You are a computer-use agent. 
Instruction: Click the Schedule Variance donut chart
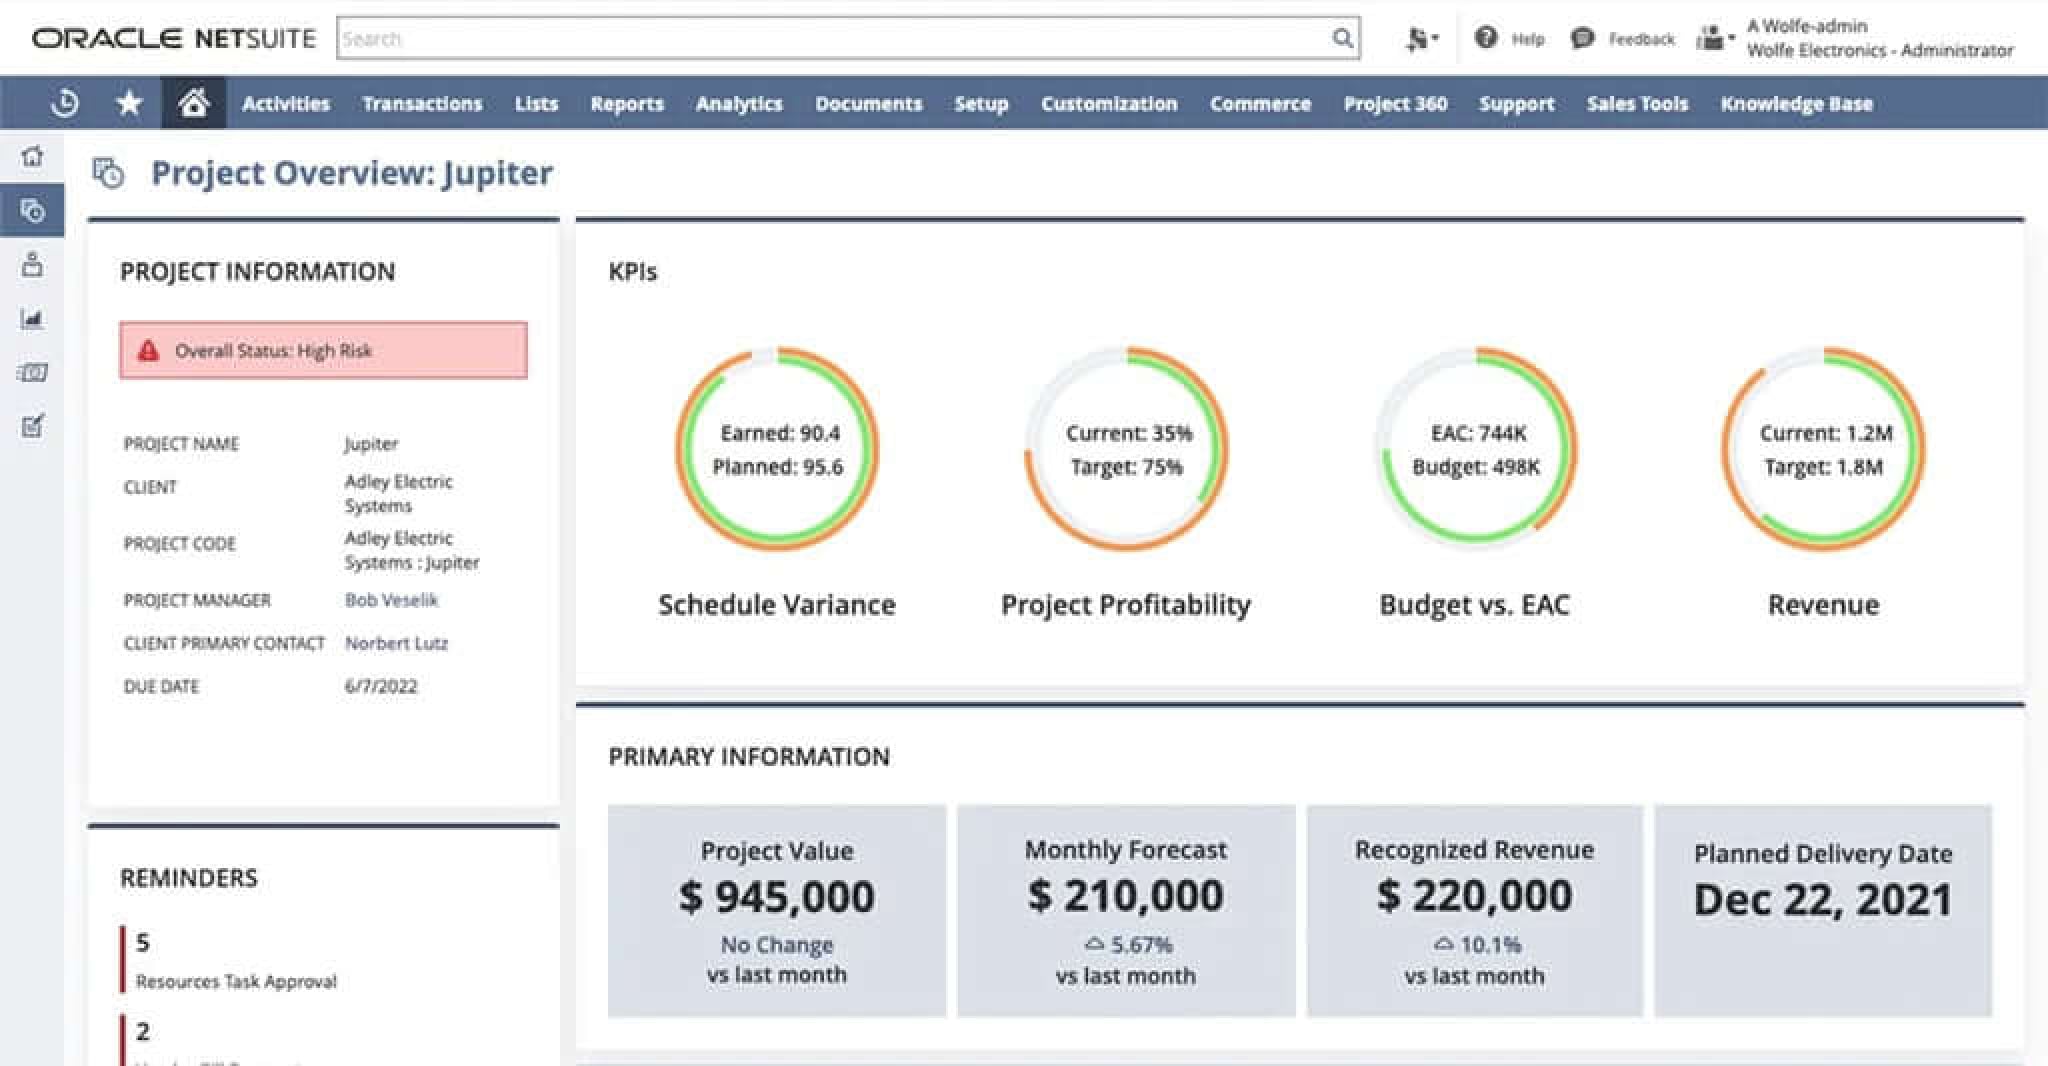pos(777,449)
